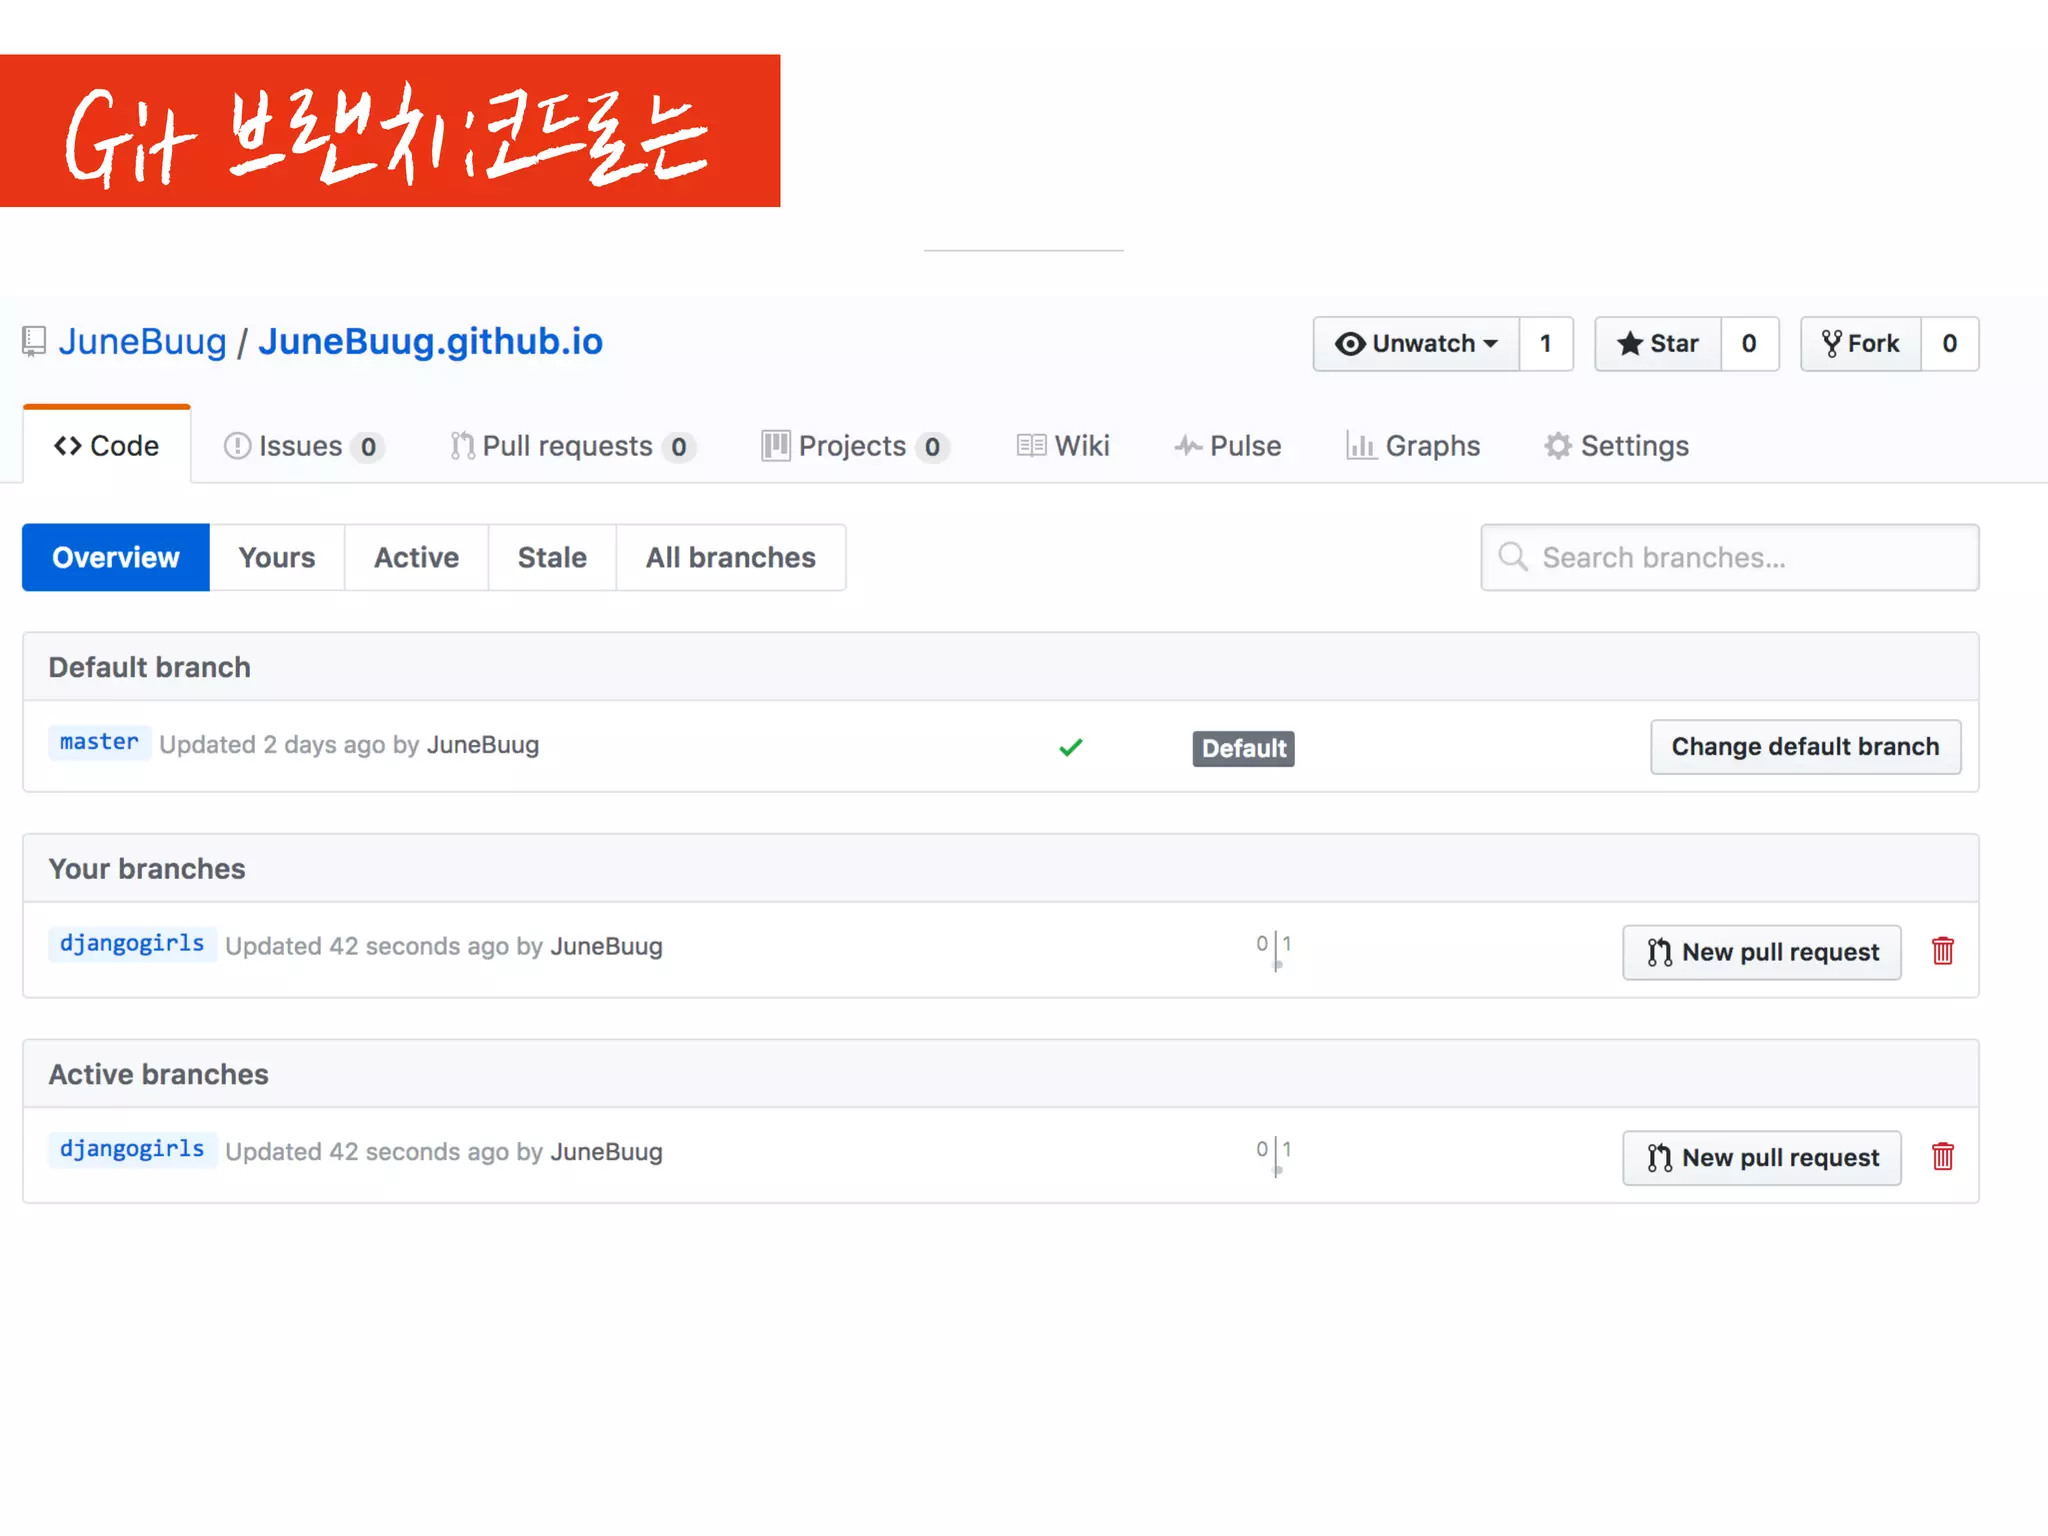View the watchers count of 1
Screen dimensions: 2048x1536
tap(1546, 344)
